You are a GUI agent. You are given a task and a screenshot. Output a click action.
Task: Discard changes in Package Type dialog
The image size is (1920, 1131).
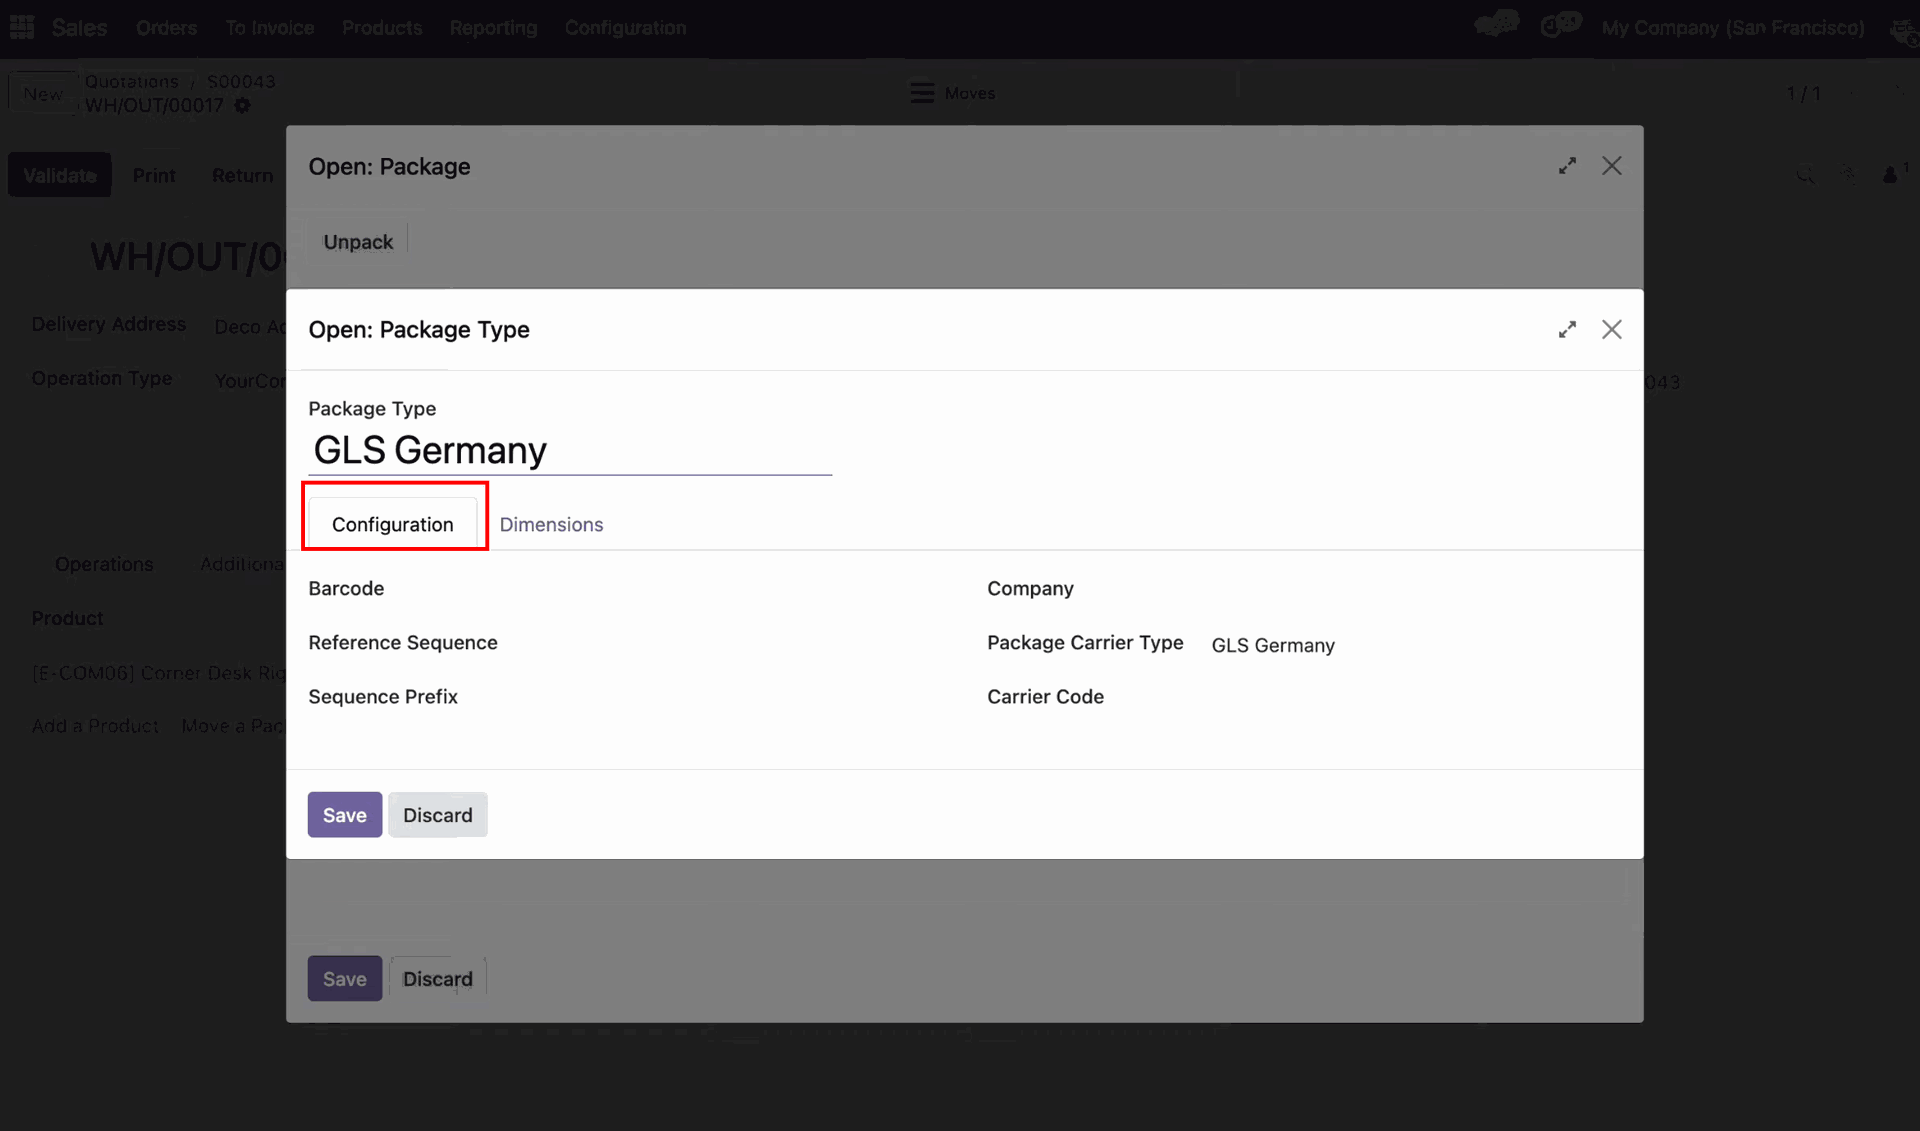pyautogui.click(x=437, y=815)
